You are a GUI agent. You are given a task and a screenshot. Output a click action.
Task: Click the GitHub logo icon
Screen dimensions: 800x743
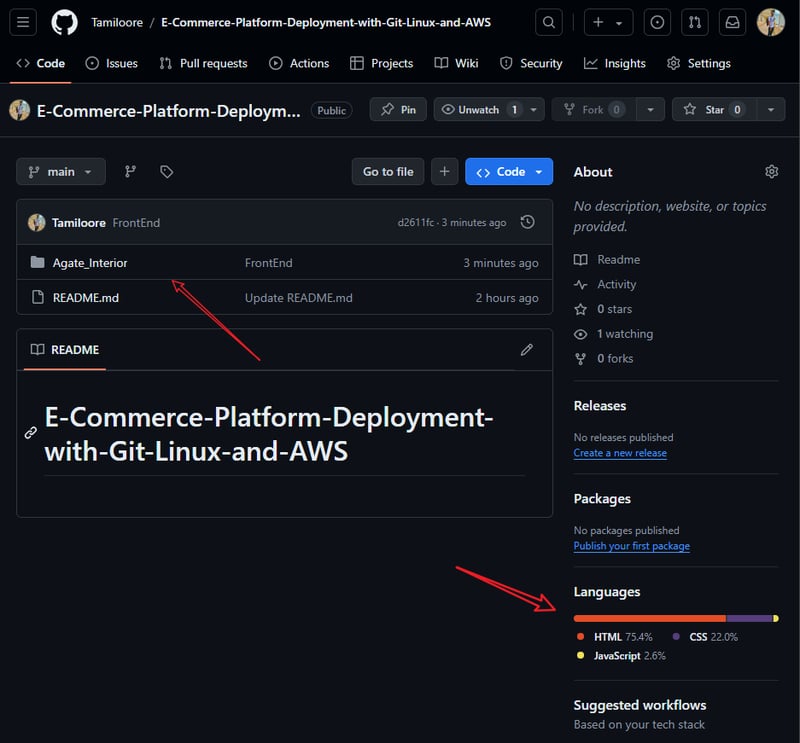pyautogui.click(x=64, y=22)
